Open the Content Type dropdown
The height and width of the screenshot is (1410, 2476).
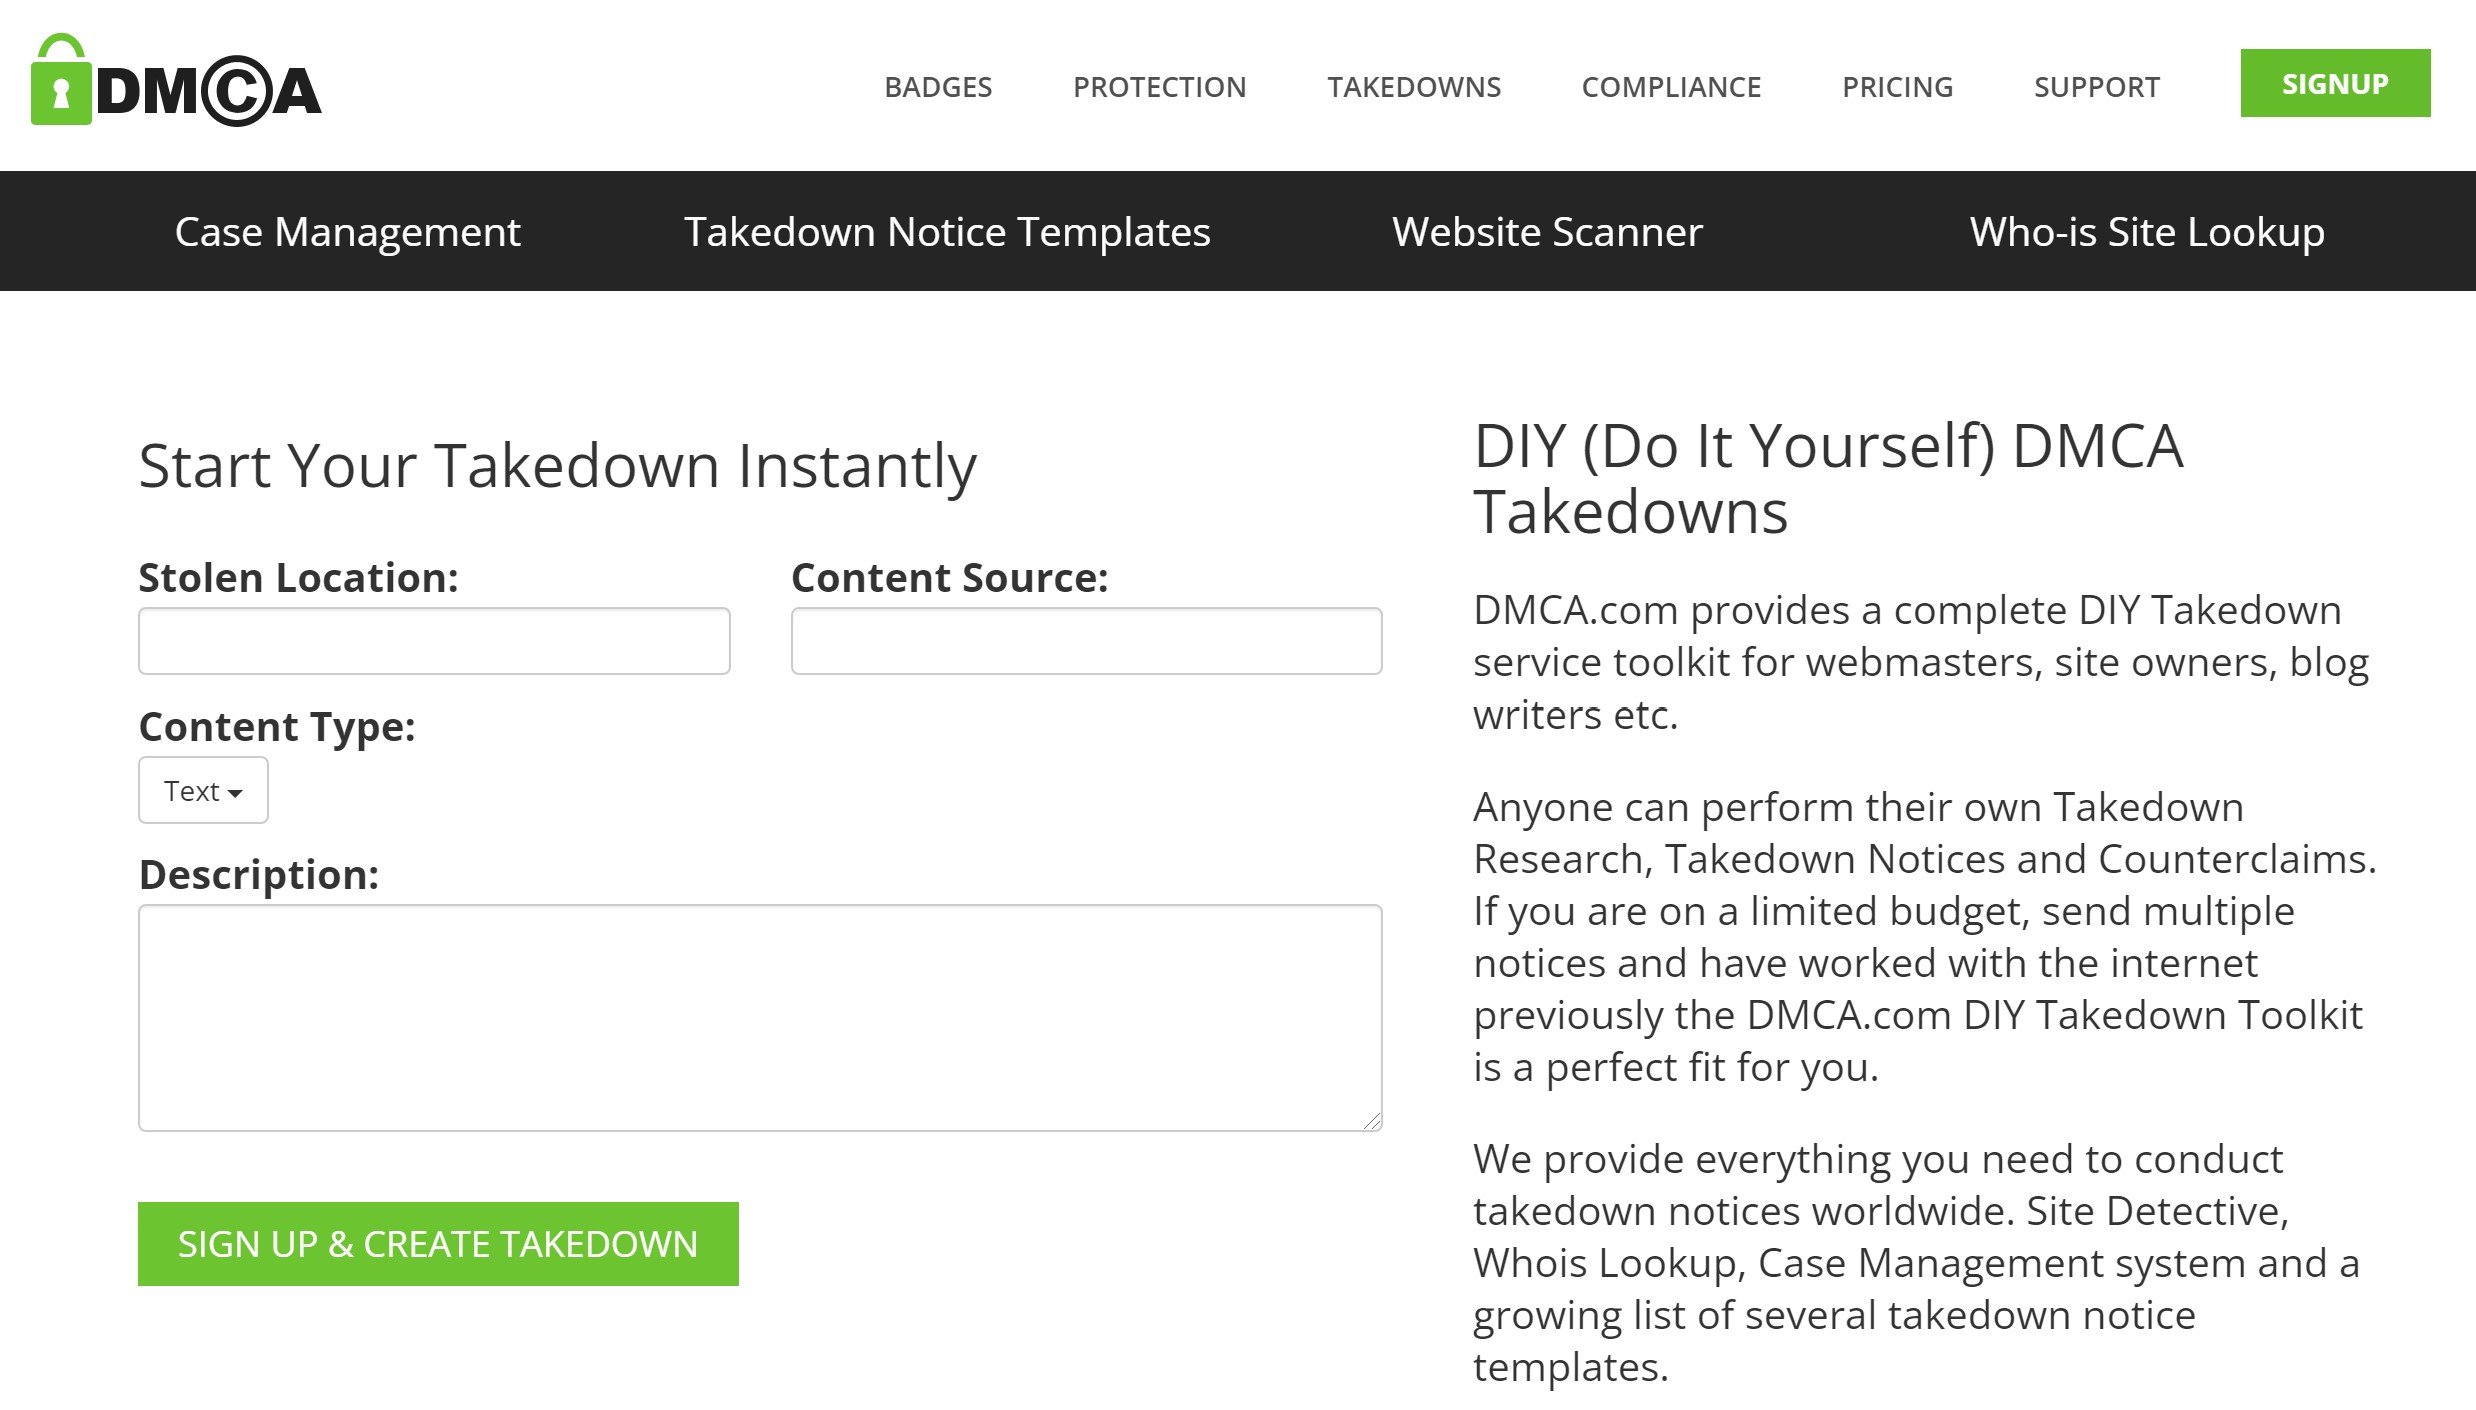(x=203, y=791)
